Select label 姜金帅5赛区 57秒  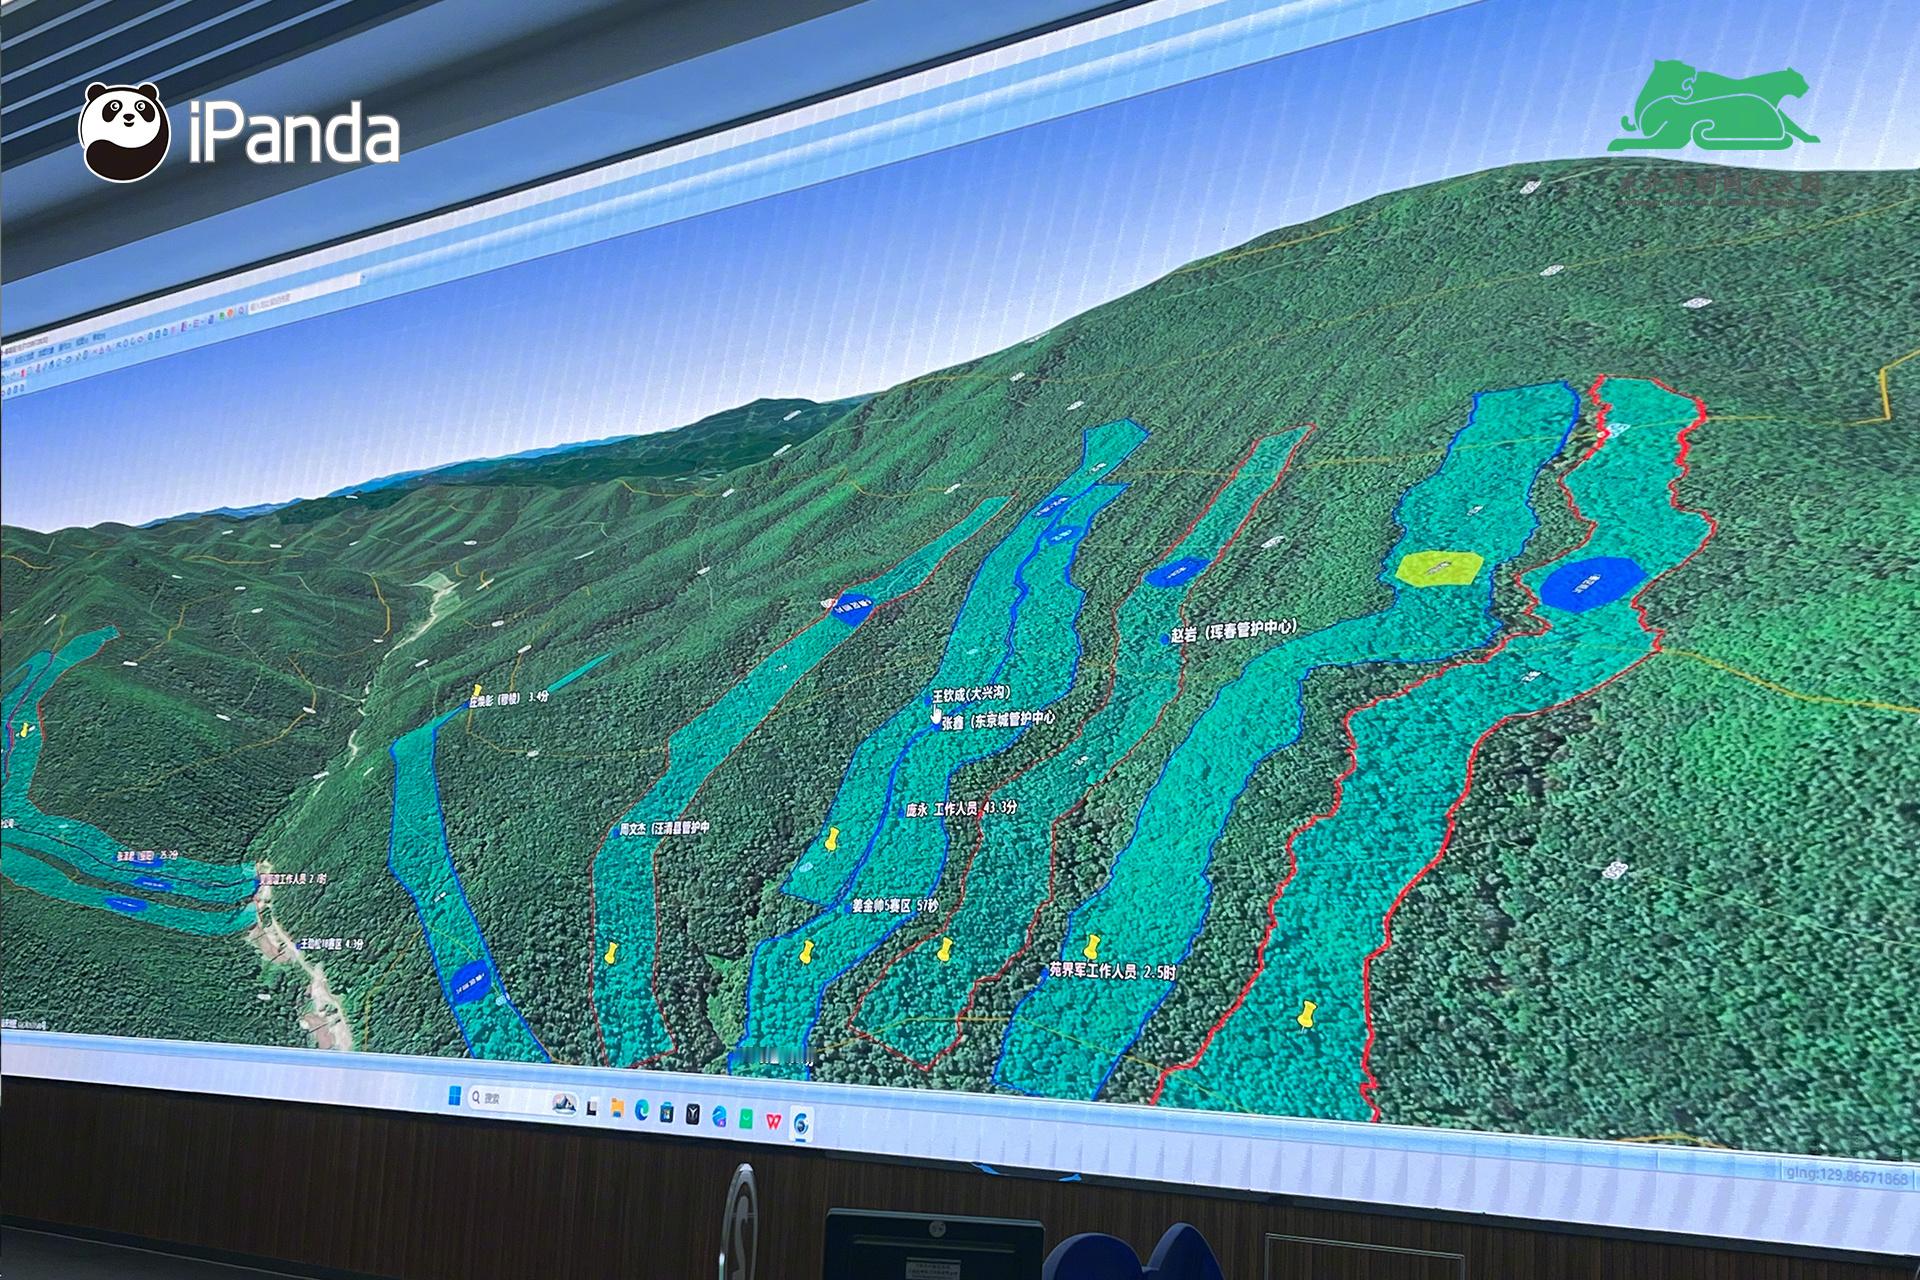pyautogui.click(x=895, y=906)
